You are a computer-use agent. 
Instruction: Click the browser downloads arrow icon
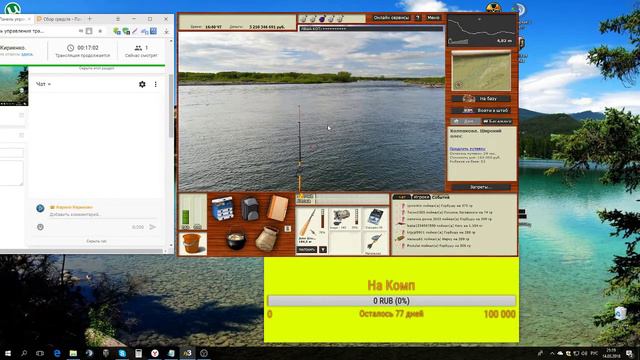(166, 31)
